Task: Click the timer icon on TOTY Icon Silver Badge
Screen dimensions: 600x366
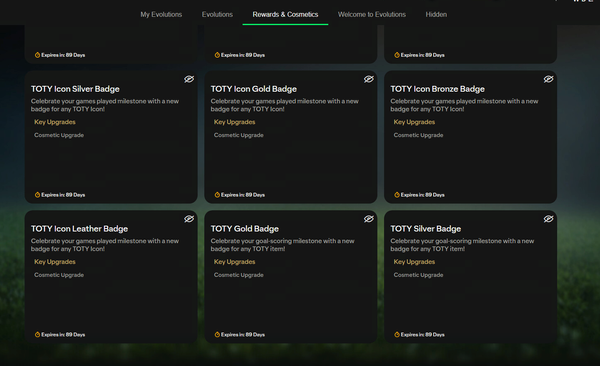Action: (37, 195)
